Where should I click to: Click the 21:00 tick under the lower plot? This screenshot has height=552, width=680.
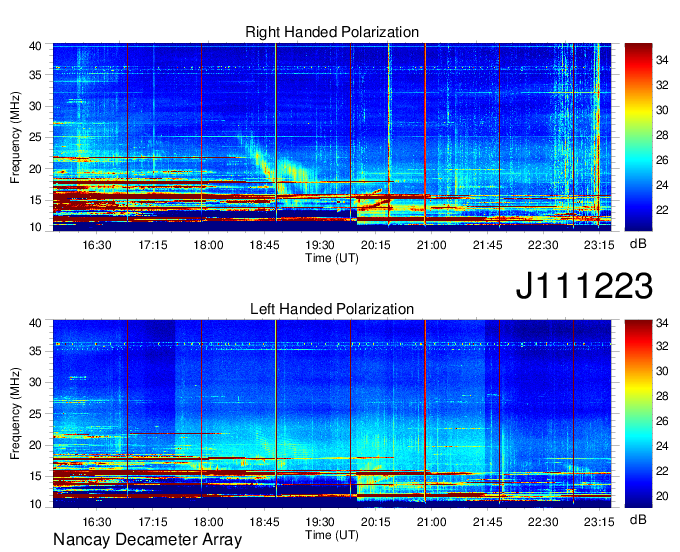pyautogui.click(x=432, y=522)
